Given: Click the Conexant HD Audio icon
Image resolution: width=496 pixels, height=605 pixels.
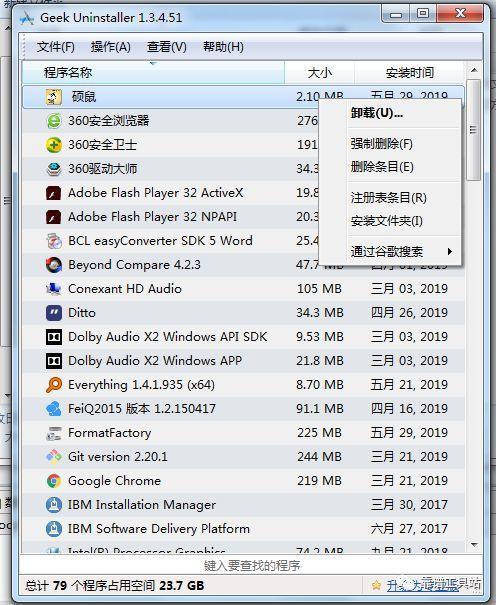Looking at the screenshot, I should click(x=54, y=289).
